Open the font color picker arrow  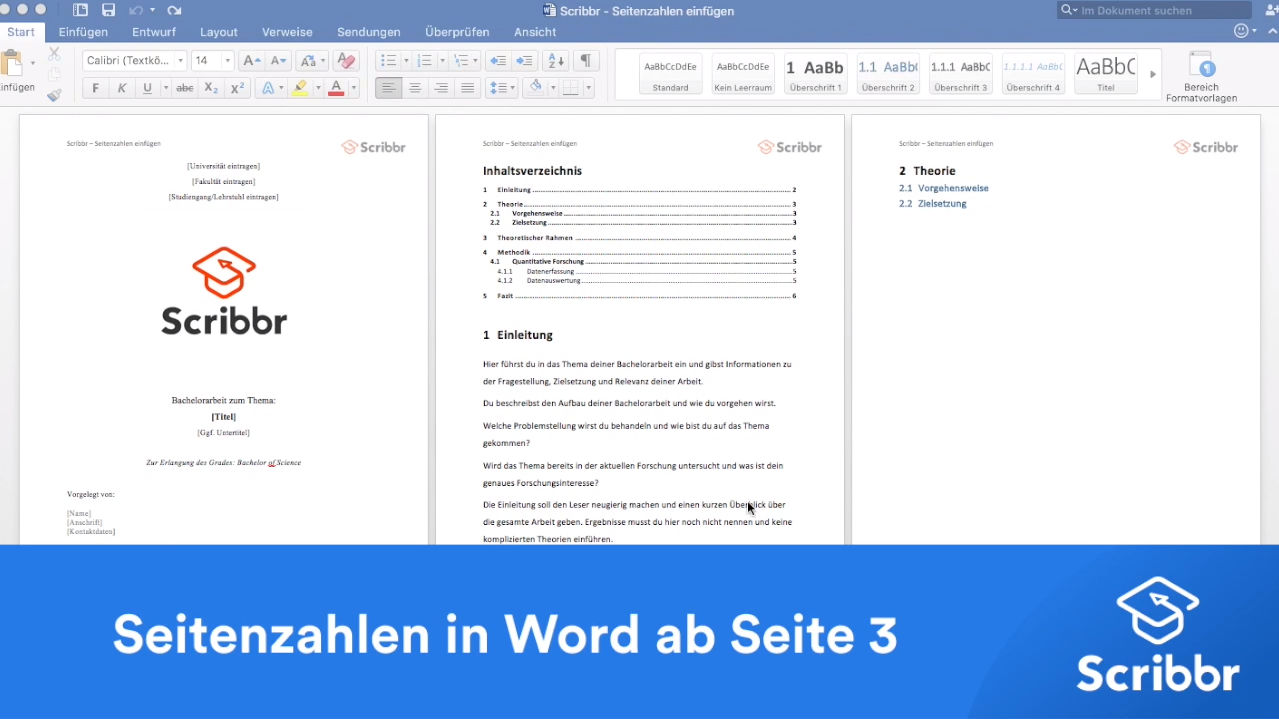pyautogui.click(x=353, y=88)
